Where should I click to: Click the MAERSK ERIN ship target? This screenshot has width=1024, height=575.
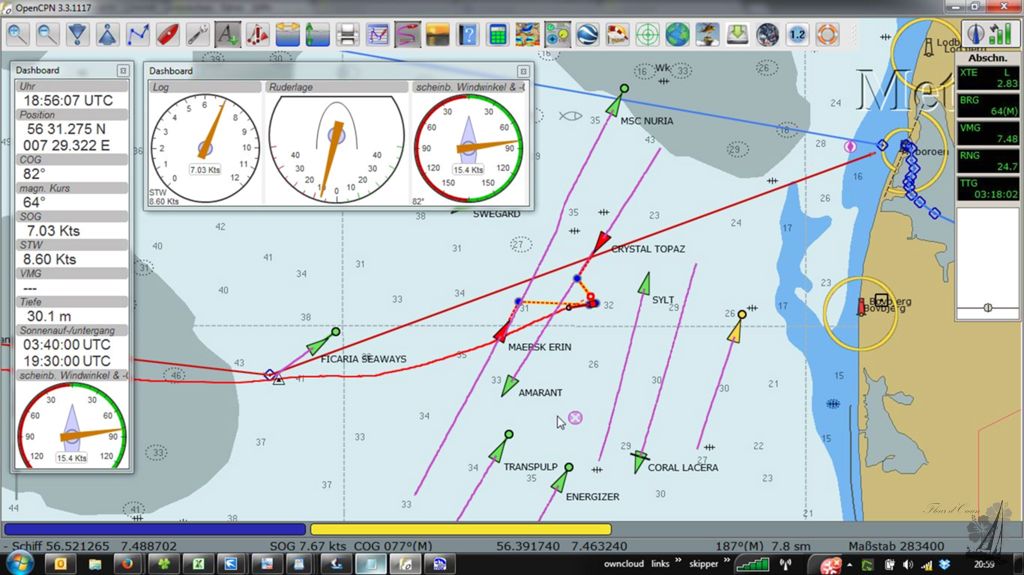pyautogui.click(x=501, y=333)
